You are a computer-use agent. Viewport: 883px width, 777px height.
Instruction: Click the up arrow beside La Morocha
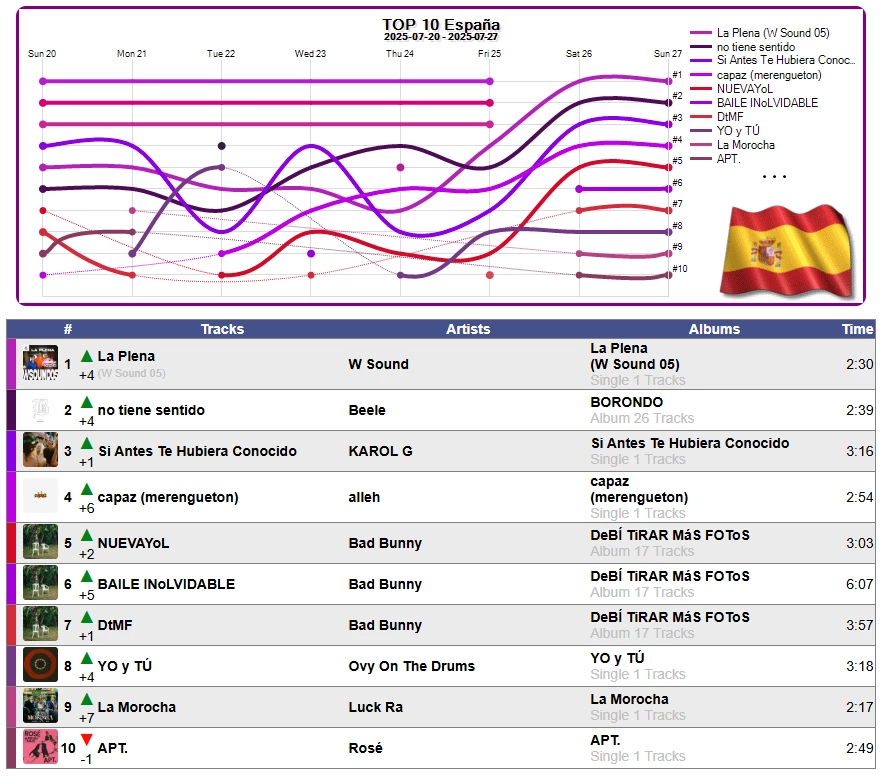(x=86, y=699)
